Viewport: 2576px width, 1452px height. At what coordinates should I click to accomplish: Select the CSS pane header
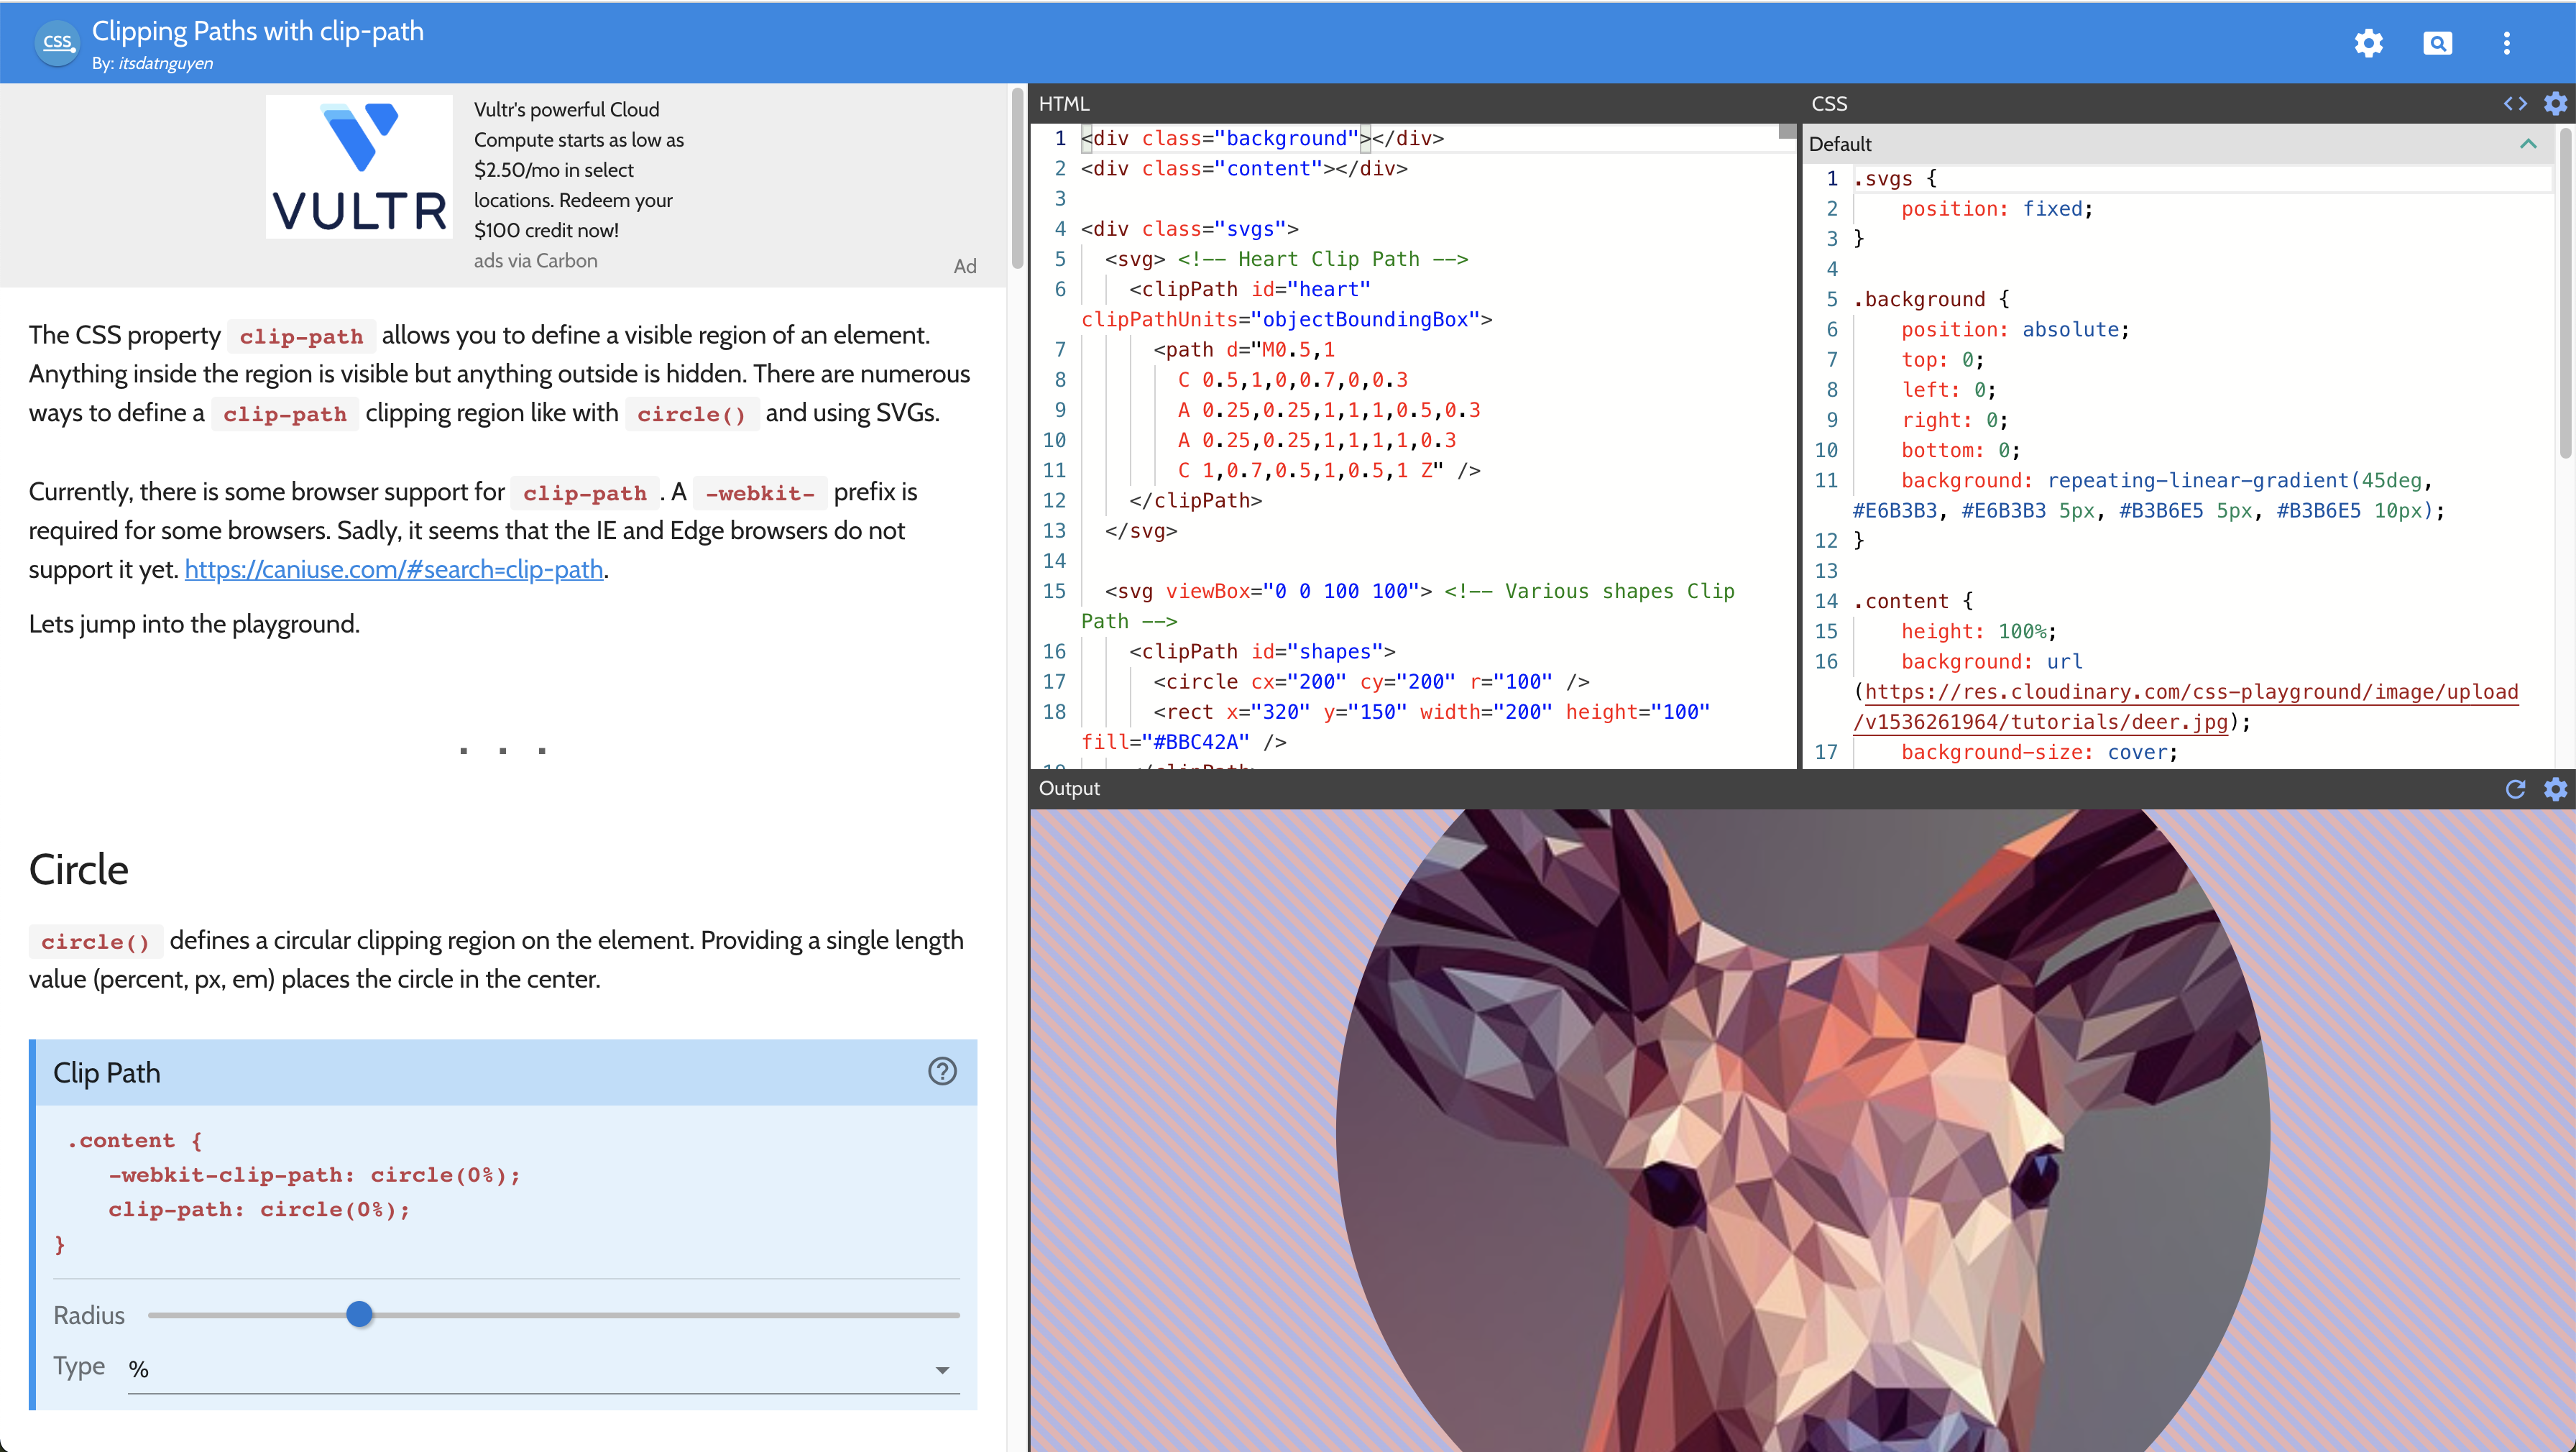pos(1828,103)
